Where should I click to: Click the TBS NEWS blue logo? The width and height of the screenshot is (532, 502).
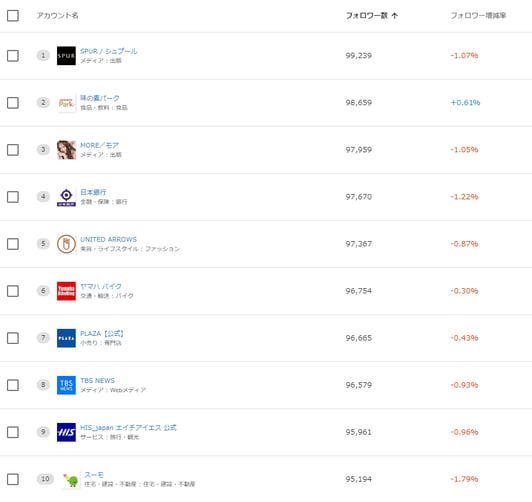click(x=66, y=385)
